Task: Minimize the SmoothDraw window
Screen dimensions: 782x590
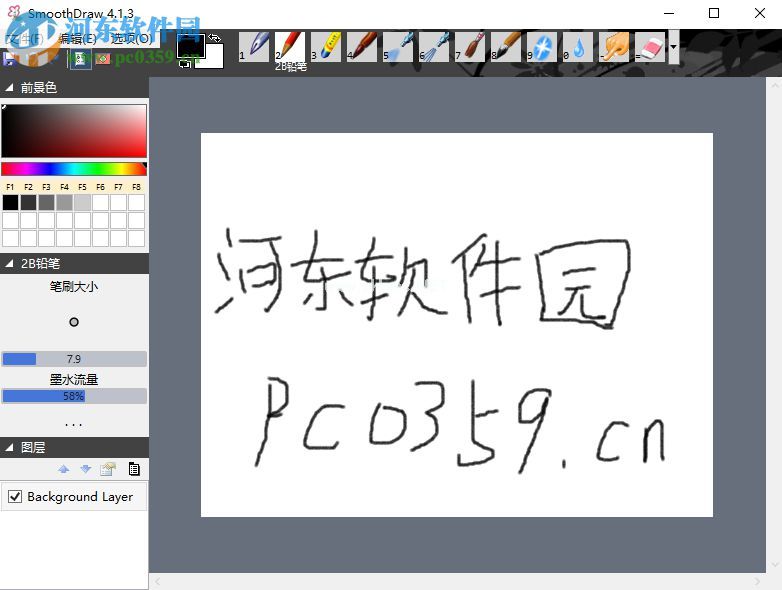Action: coord(669,13)
